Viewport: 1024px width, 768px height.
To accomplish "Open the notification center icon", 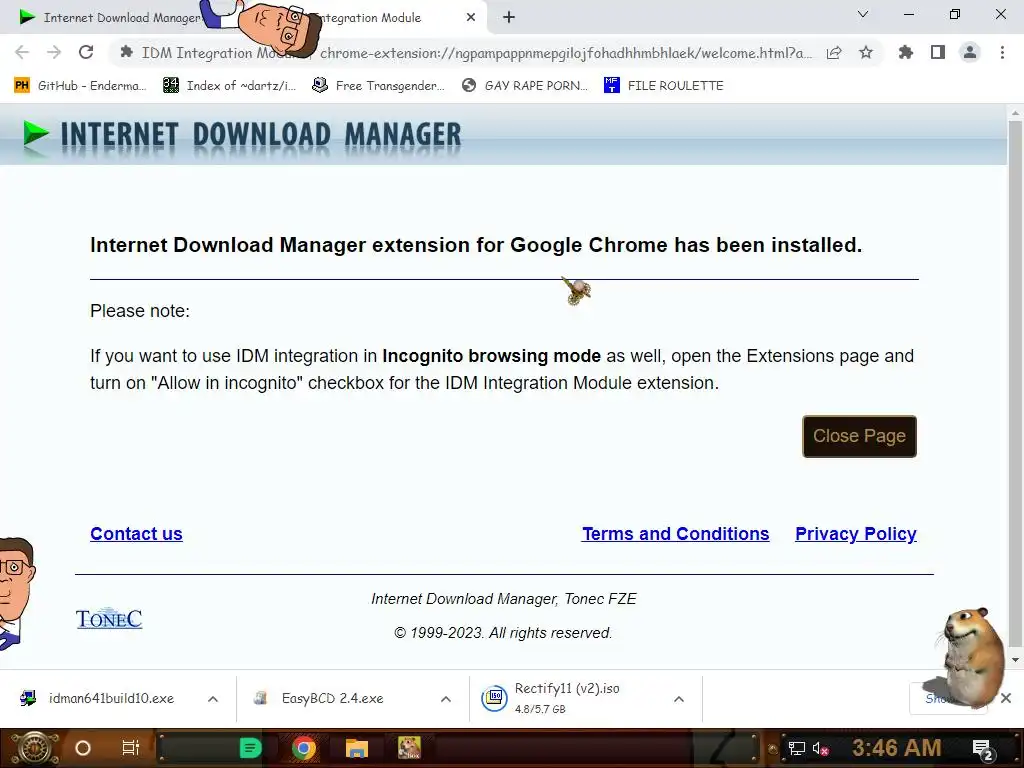I will [984, 749].
